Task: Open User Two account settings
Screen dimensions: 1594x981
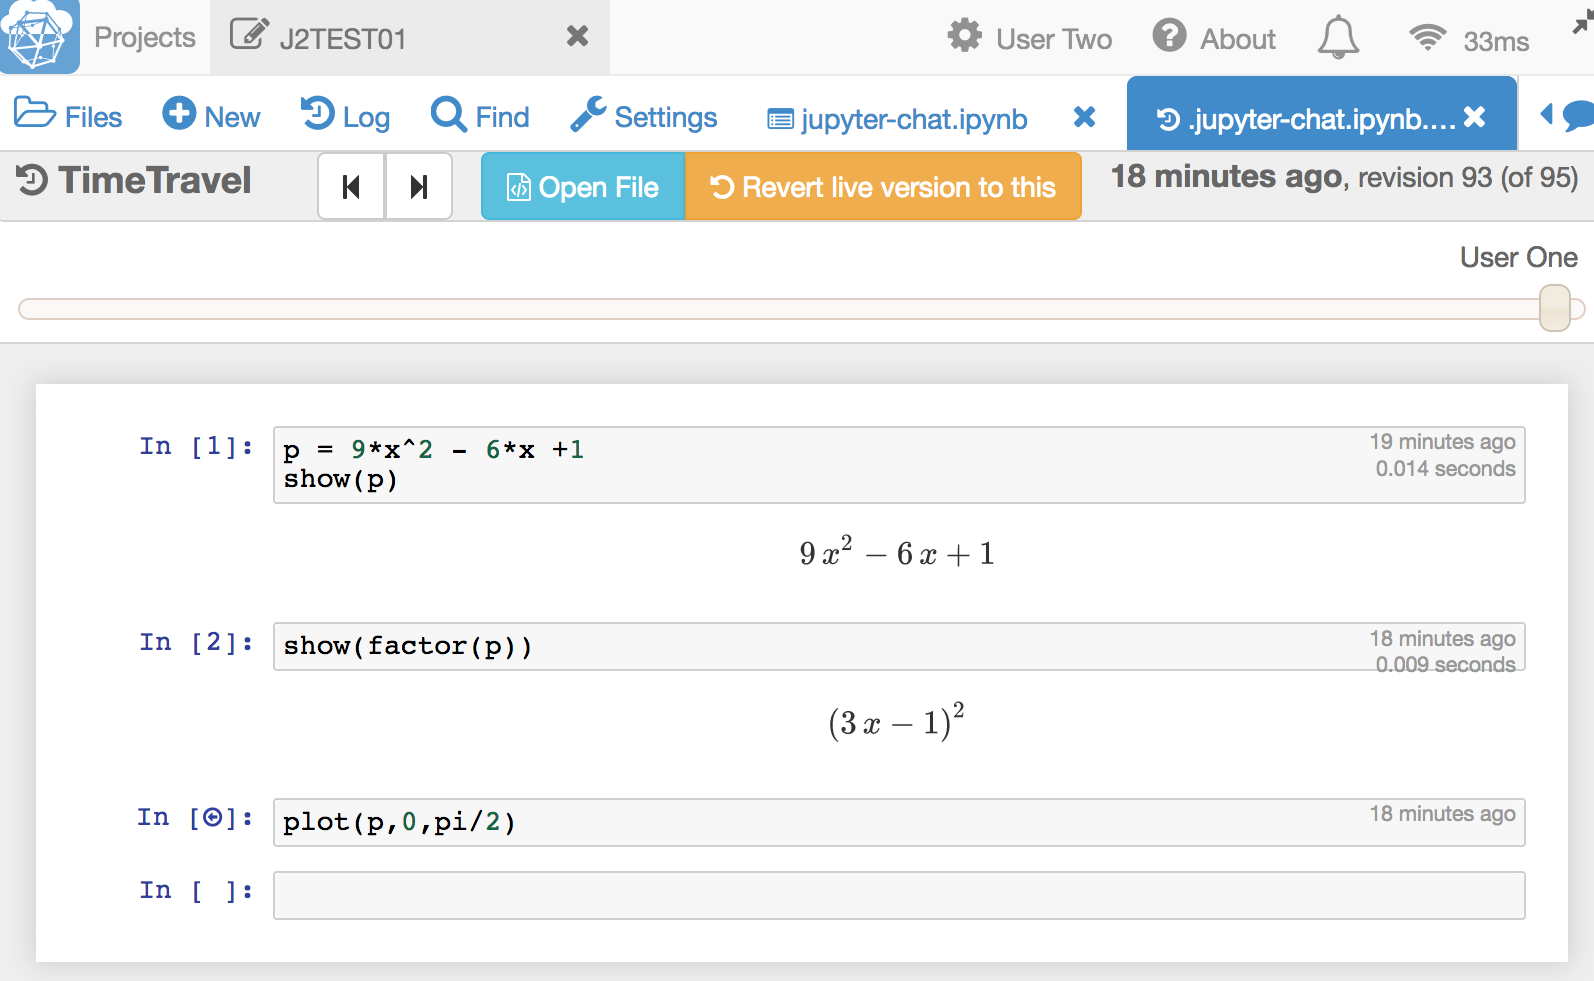Action: pos(1030,39)
